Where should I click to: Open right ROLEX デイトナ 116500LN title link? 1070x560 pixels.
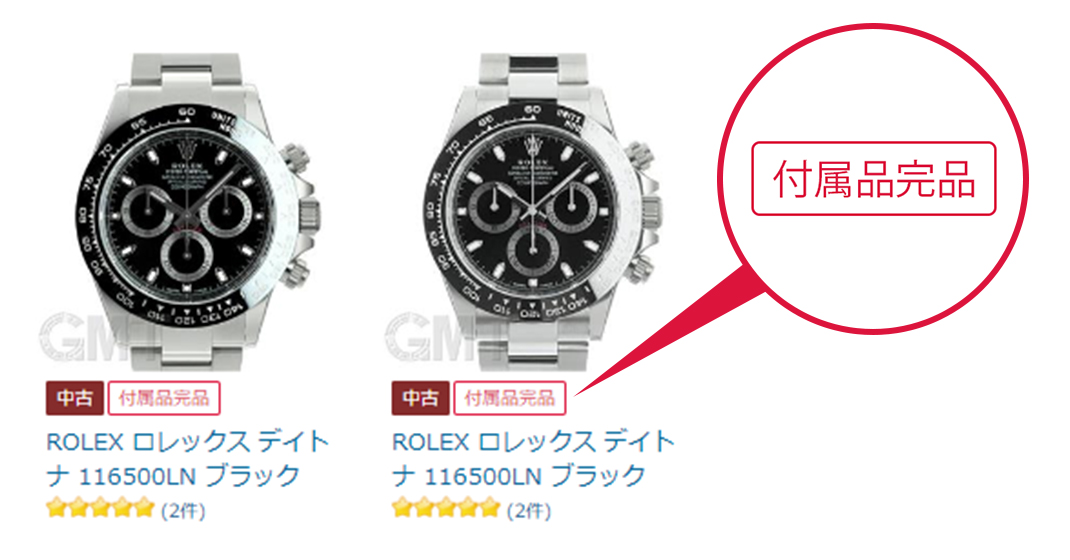[534, 458]
